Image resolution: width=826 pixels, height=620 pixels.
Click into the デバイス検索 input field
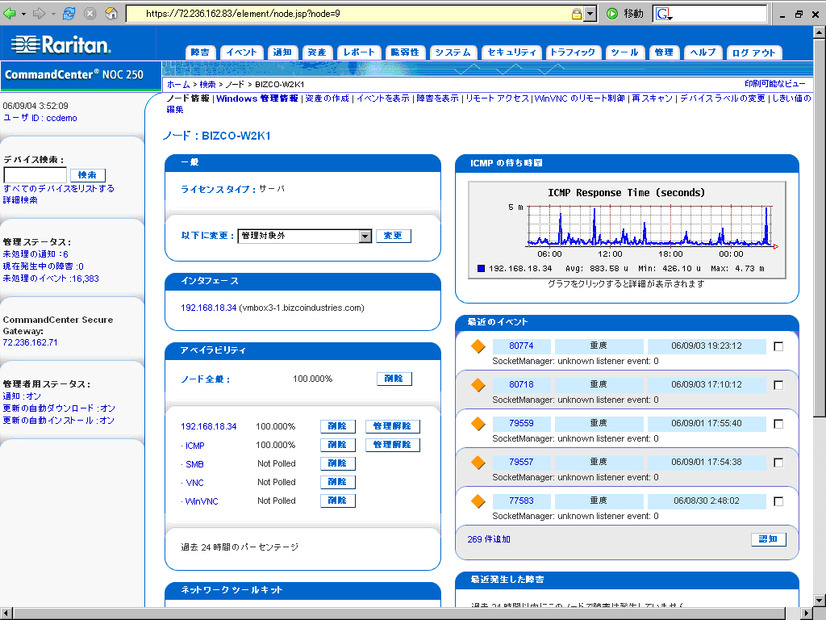pyautogui.click(x=35, y=175)
